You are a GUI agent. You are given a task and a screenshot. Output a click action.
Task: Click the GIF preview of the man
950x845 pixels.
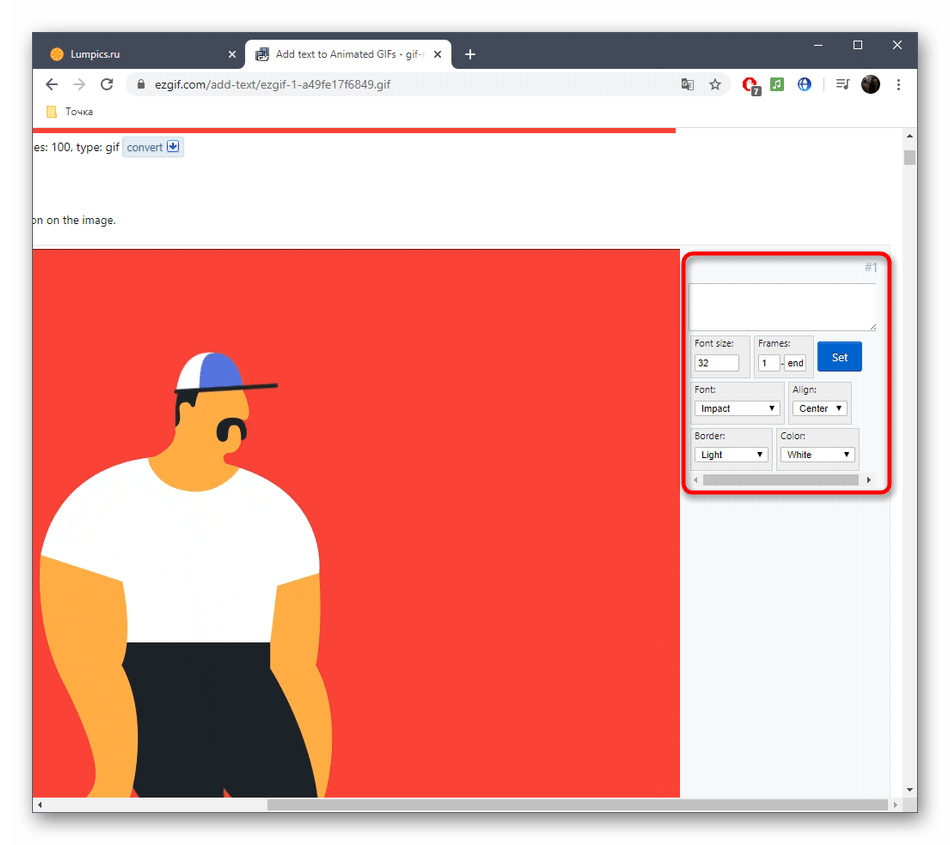356,523
